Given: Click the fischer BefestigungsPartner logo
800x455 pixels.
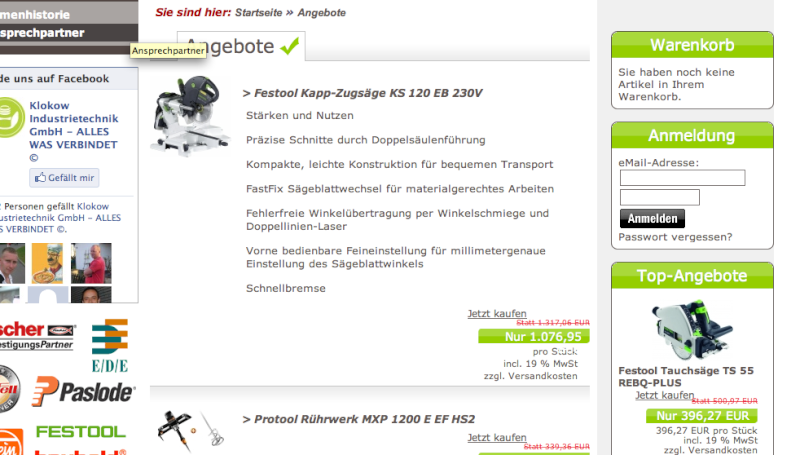Looking at the screenshot, I should coord(38,335).
